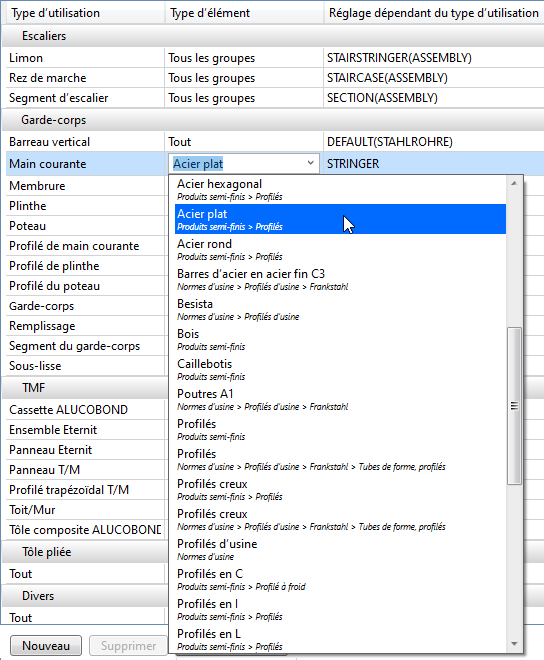Select the Cassette ALUCOBOND row

pos(86,410)
